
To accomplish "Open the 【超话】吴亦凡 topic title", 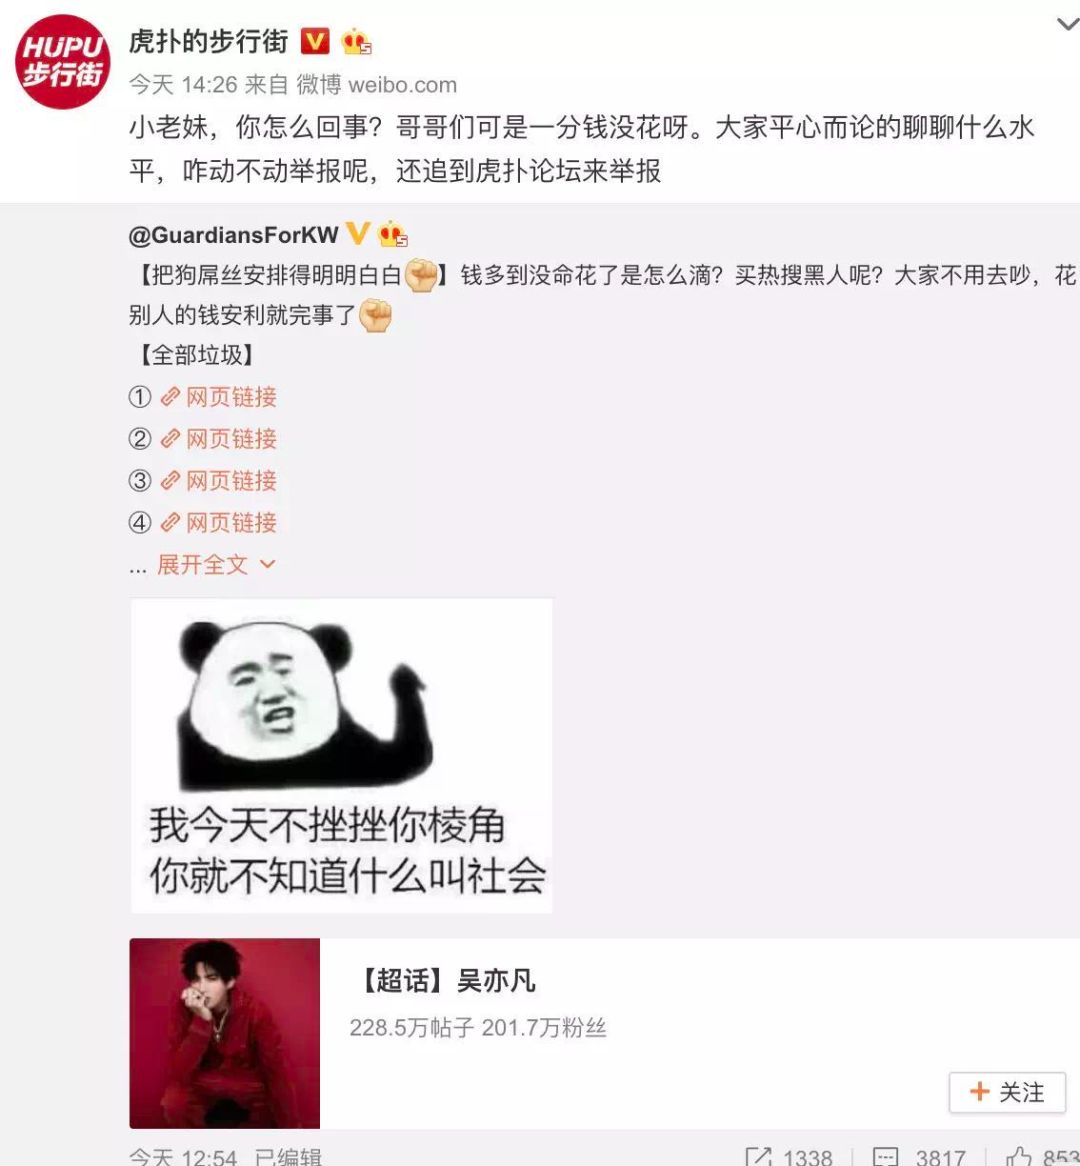I will [446, 981].
